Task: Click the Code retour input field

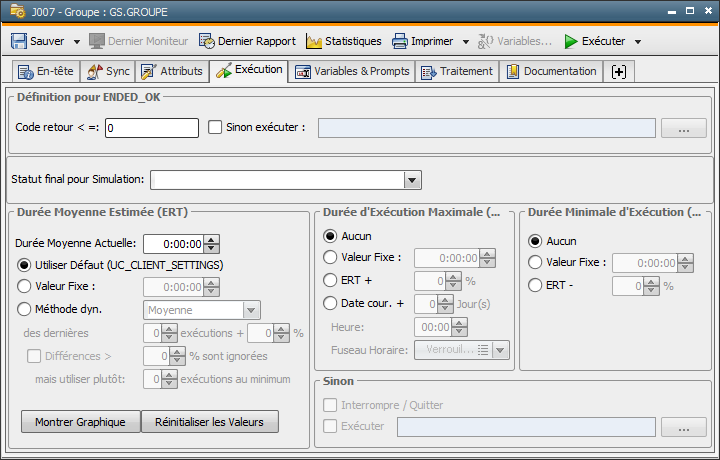Action: (x=152, y=128)
